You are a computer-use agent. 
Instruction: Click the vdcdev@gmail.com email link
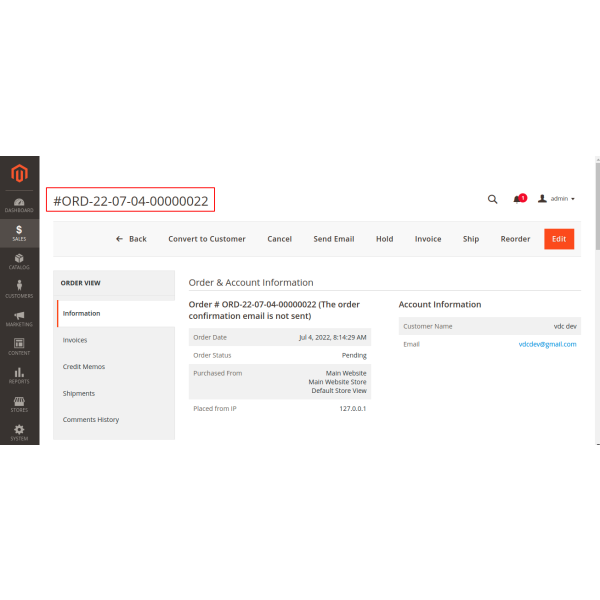[x=547, y=344]
